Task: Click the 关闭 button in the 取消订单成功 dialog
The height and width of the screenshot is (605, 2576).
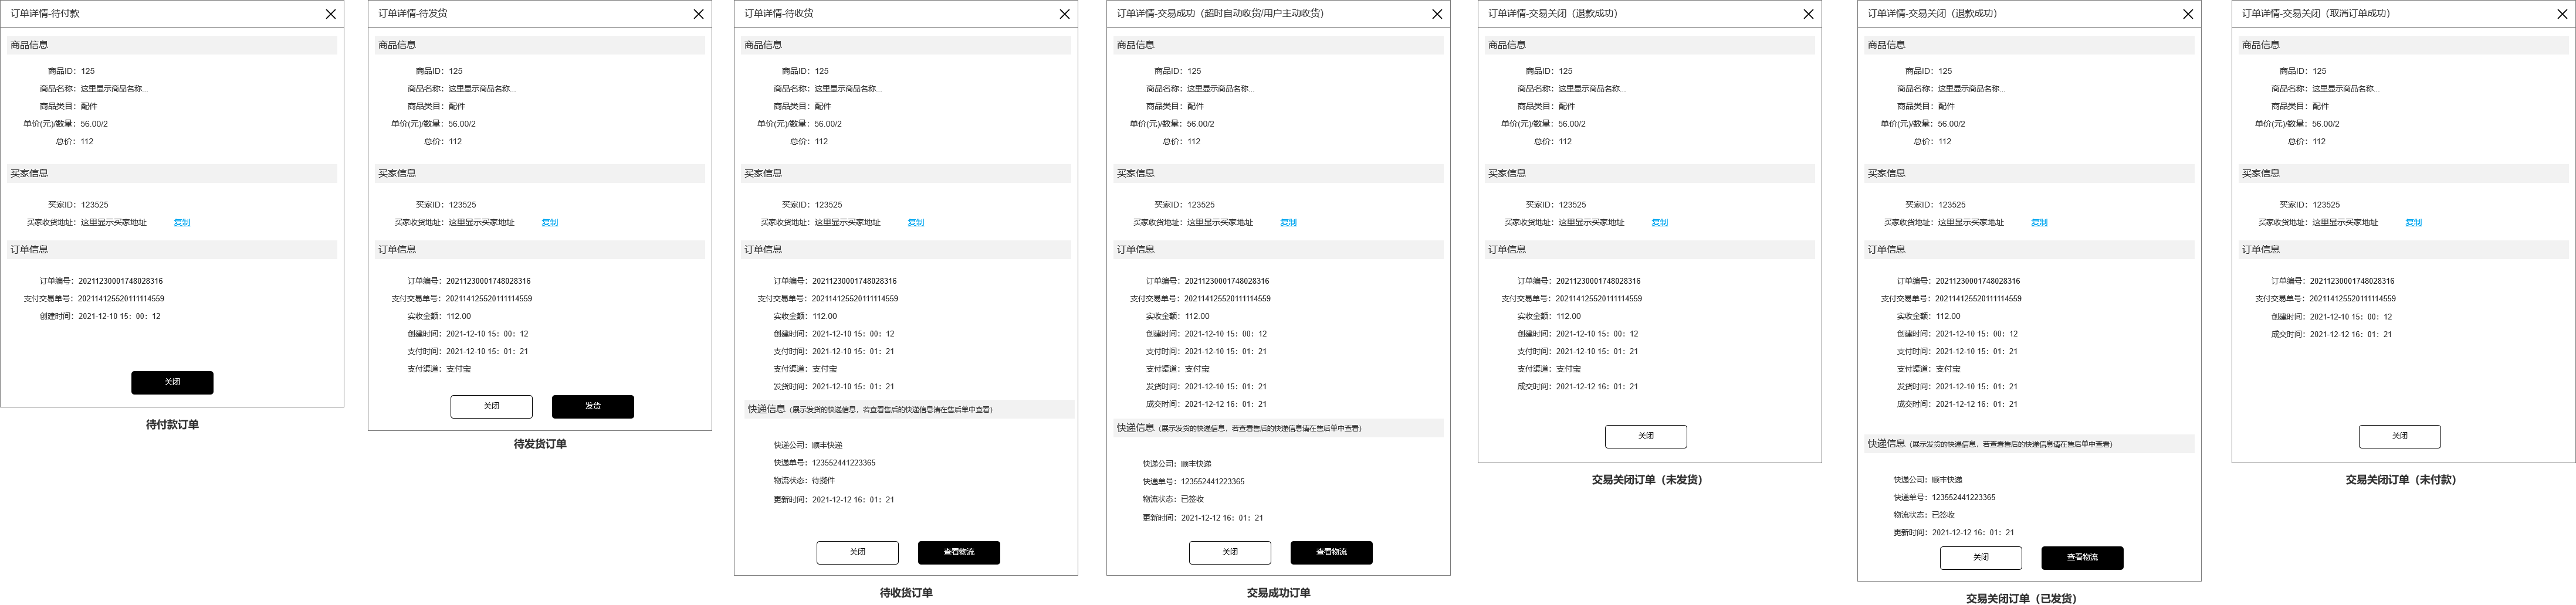Action: (2400, 436)
